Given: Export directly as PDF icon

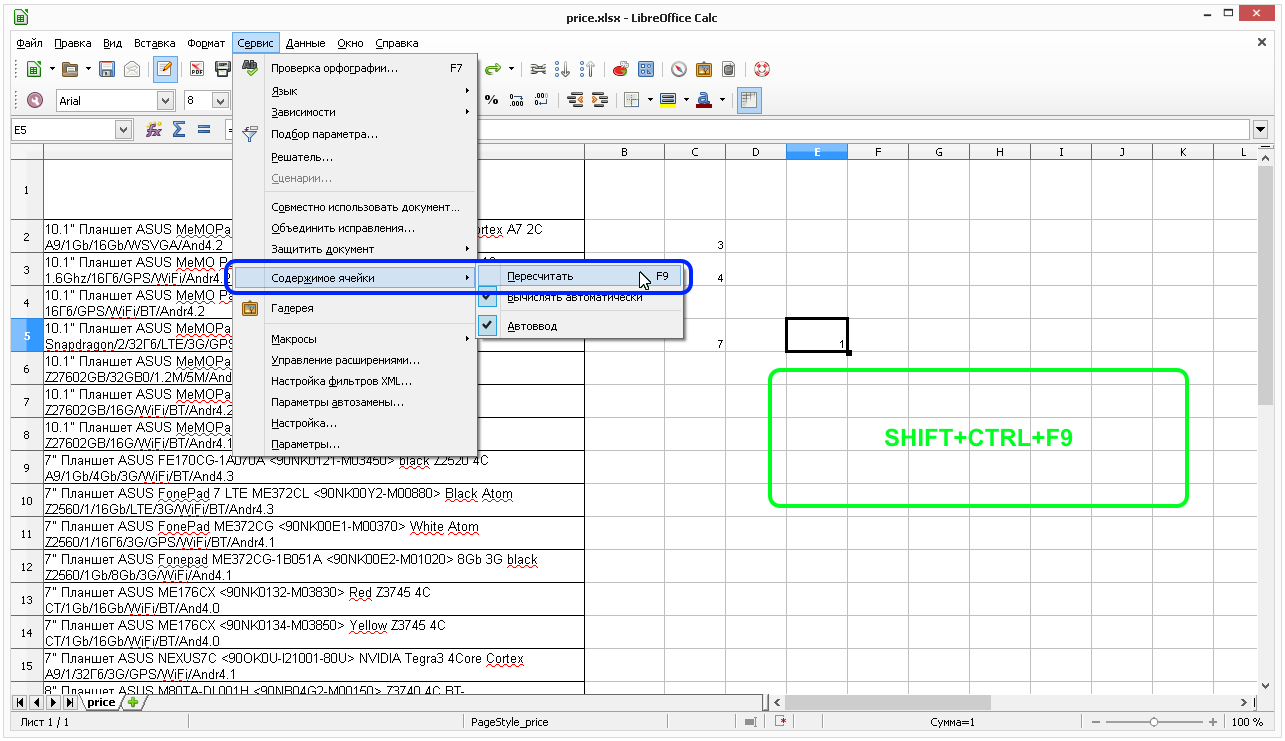Looking at the screenshot, I should (197, 70).
